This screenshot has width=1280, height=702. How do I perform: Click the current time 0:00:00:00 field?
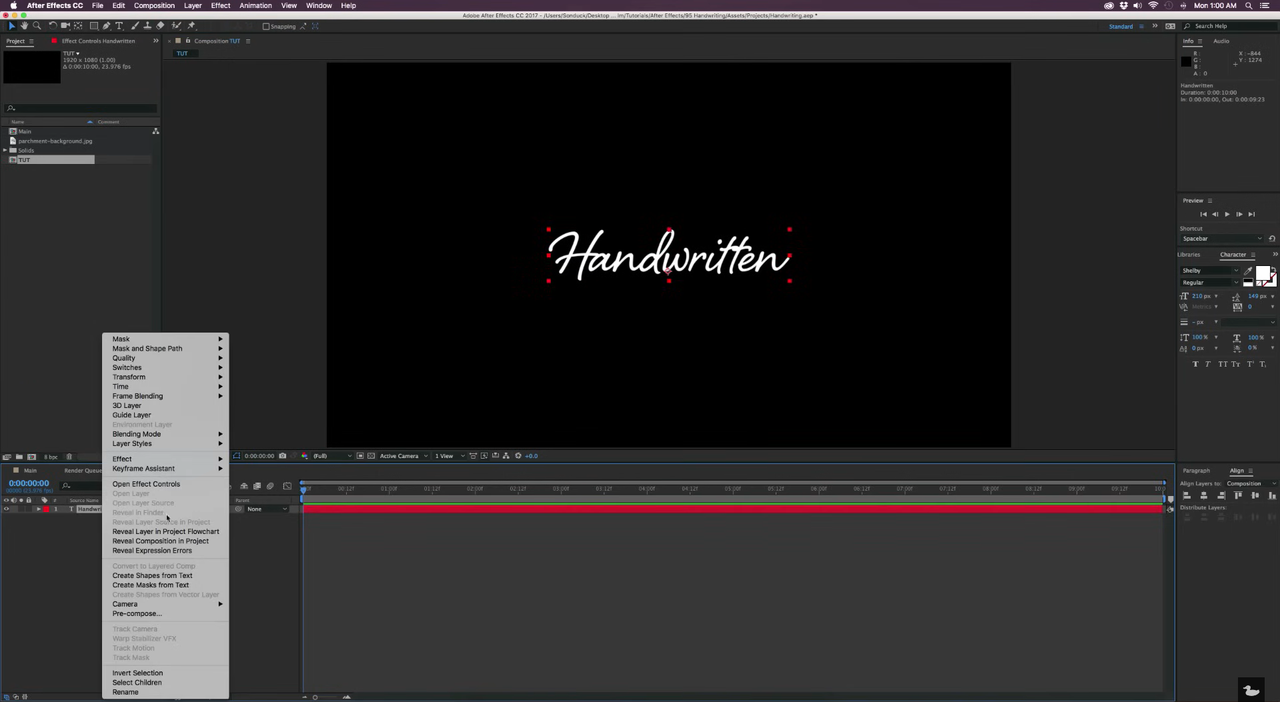point(29,483)
